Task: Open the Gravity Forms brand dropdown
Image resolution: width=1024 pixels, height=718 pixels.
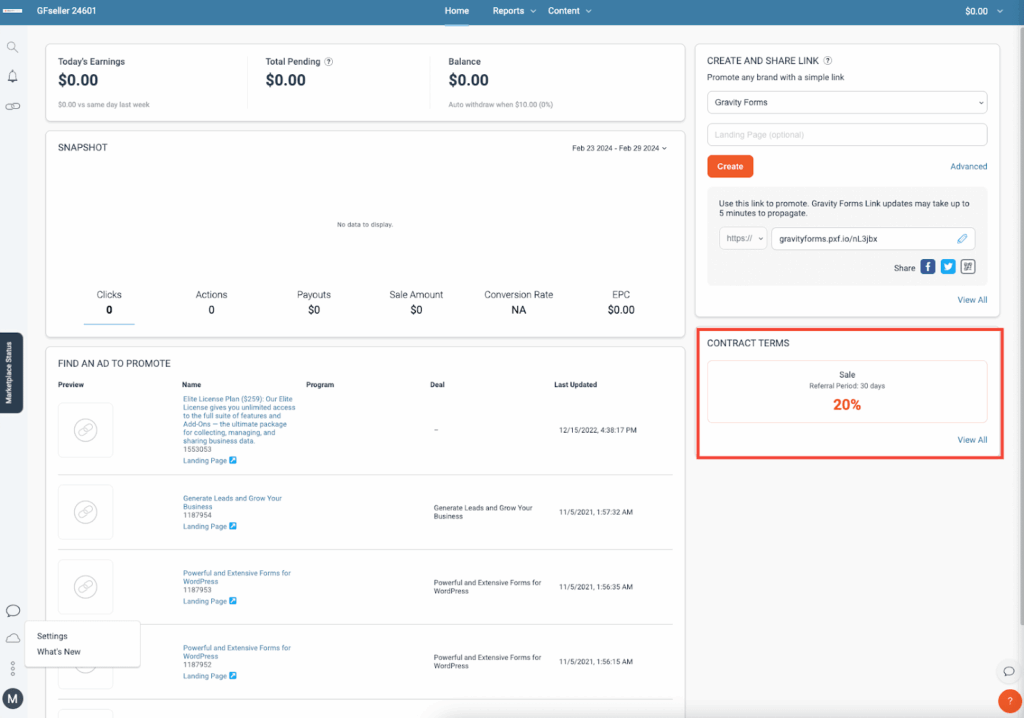Action: pyautogui.click(x=847, y=103)
